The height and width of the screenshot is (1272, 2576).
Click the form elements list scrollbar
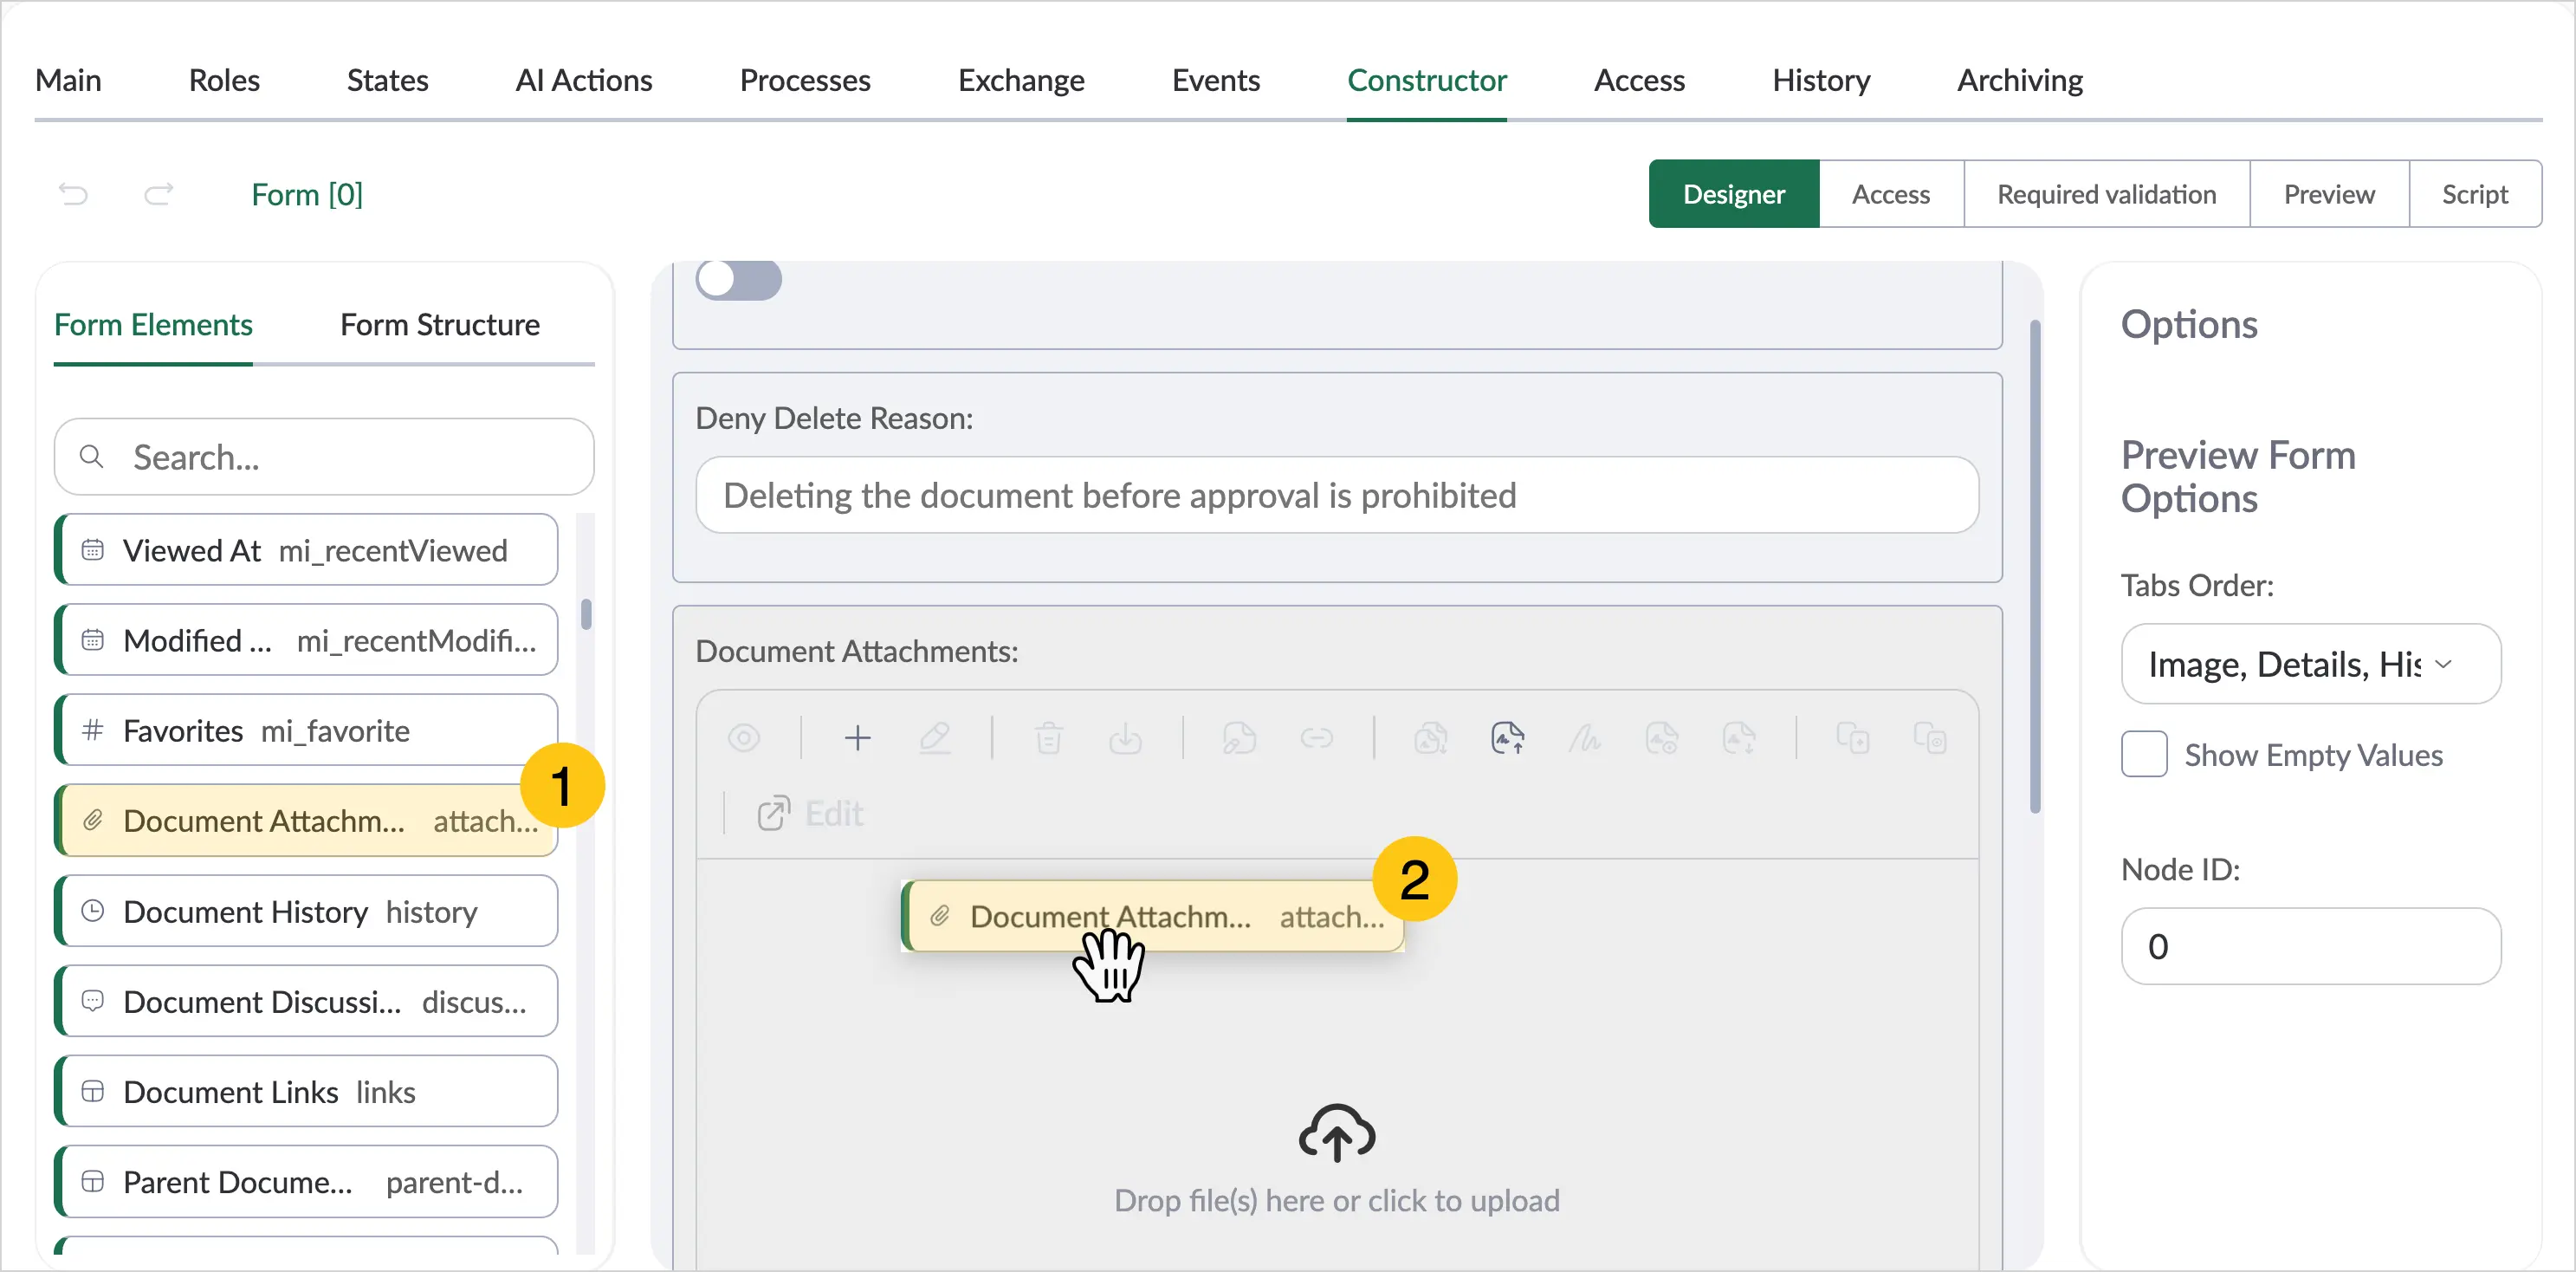click(x=586, y=613)
